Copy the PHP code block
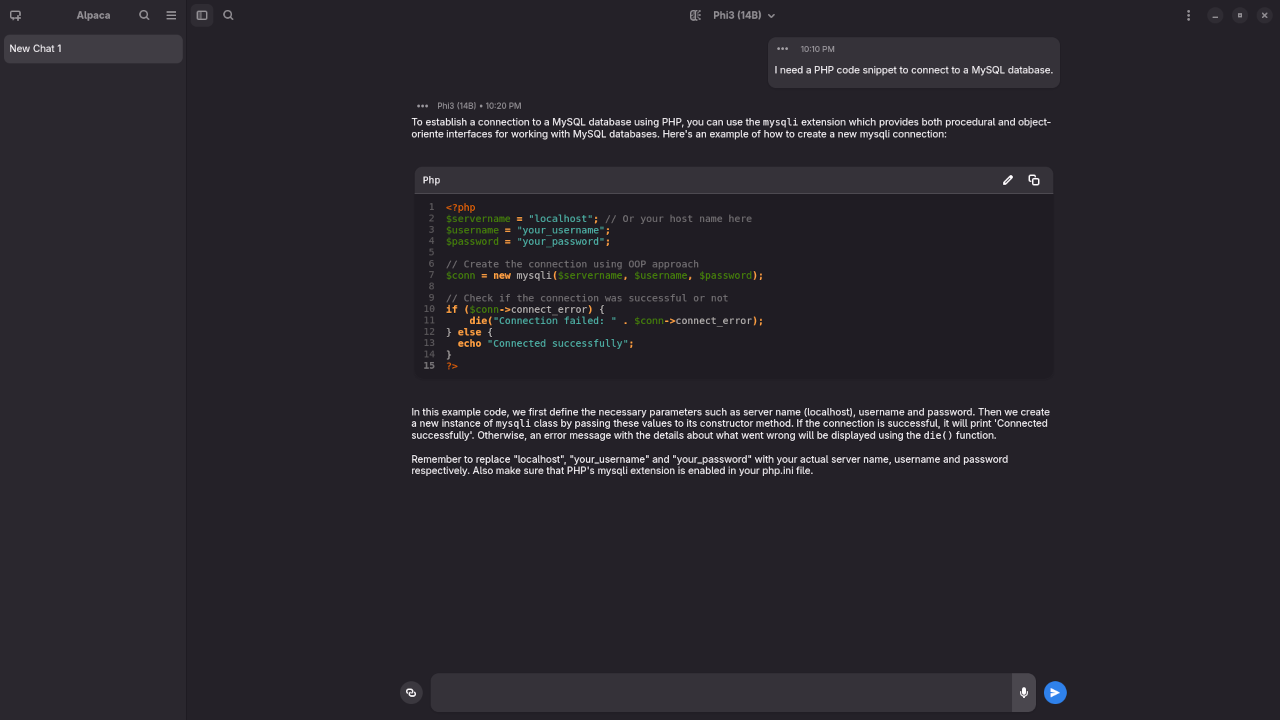 pyautogui.click(x=1034, y=180)
